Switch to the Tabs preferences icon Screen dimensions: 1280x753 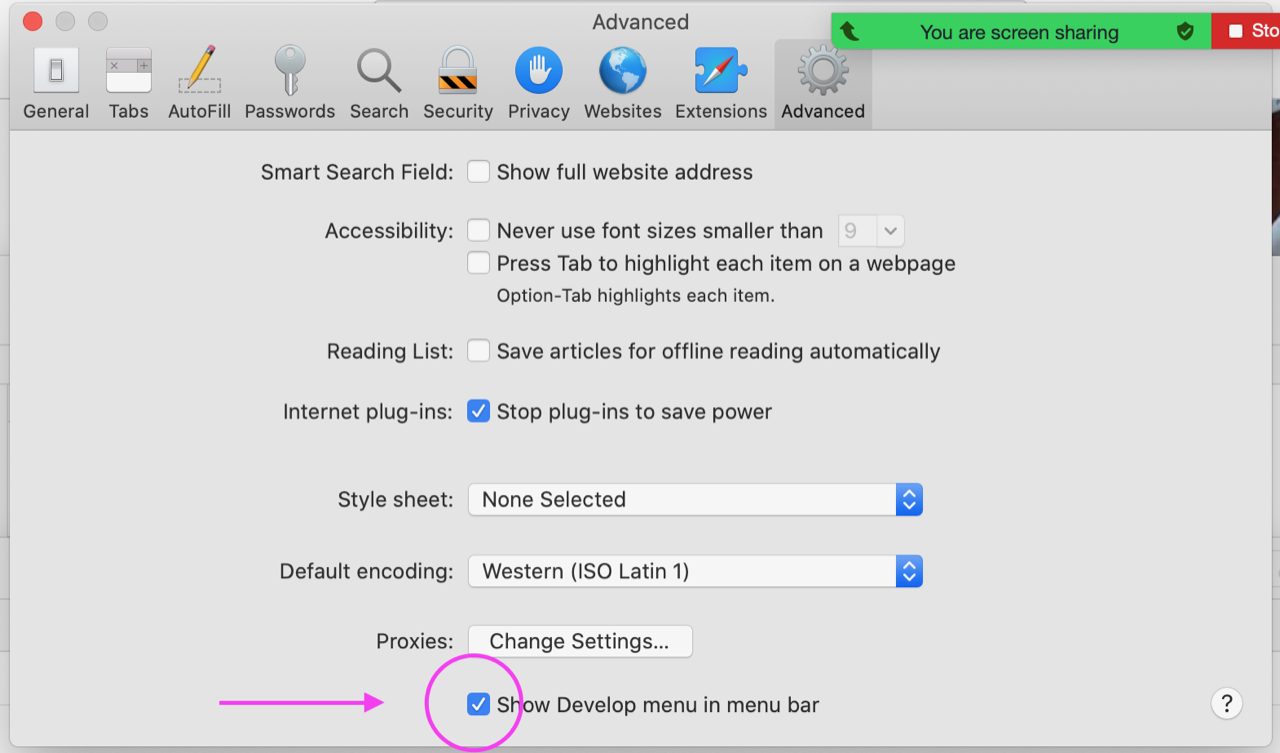[x=128, y=84]
